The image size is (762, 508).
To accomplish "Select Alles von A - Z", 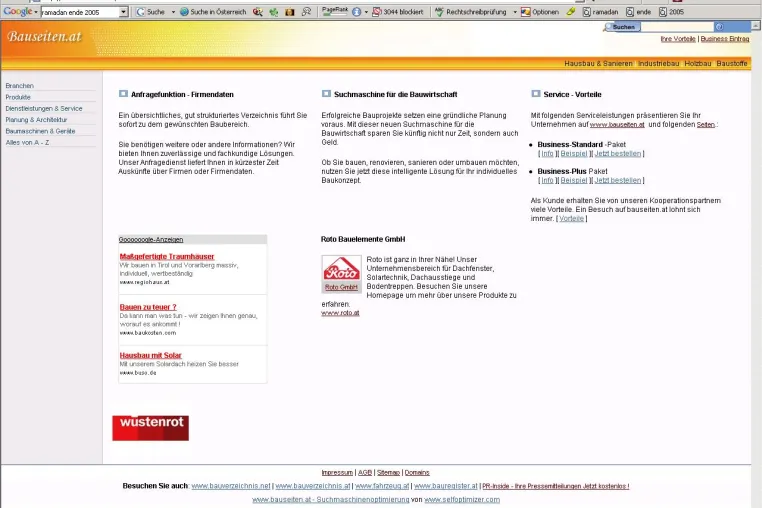I will pyautogui.click(x=27, y=142).
